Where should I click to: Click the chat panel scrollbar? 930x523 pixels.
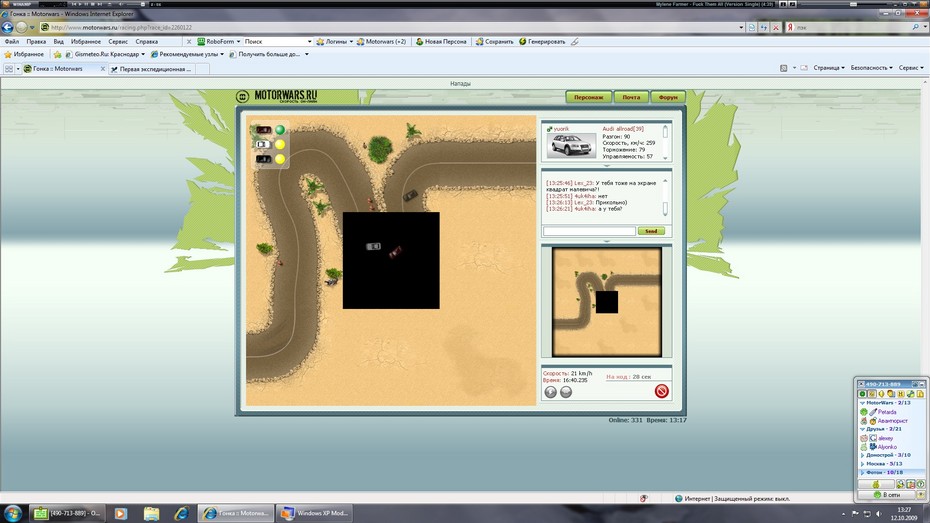click(665, 196)
